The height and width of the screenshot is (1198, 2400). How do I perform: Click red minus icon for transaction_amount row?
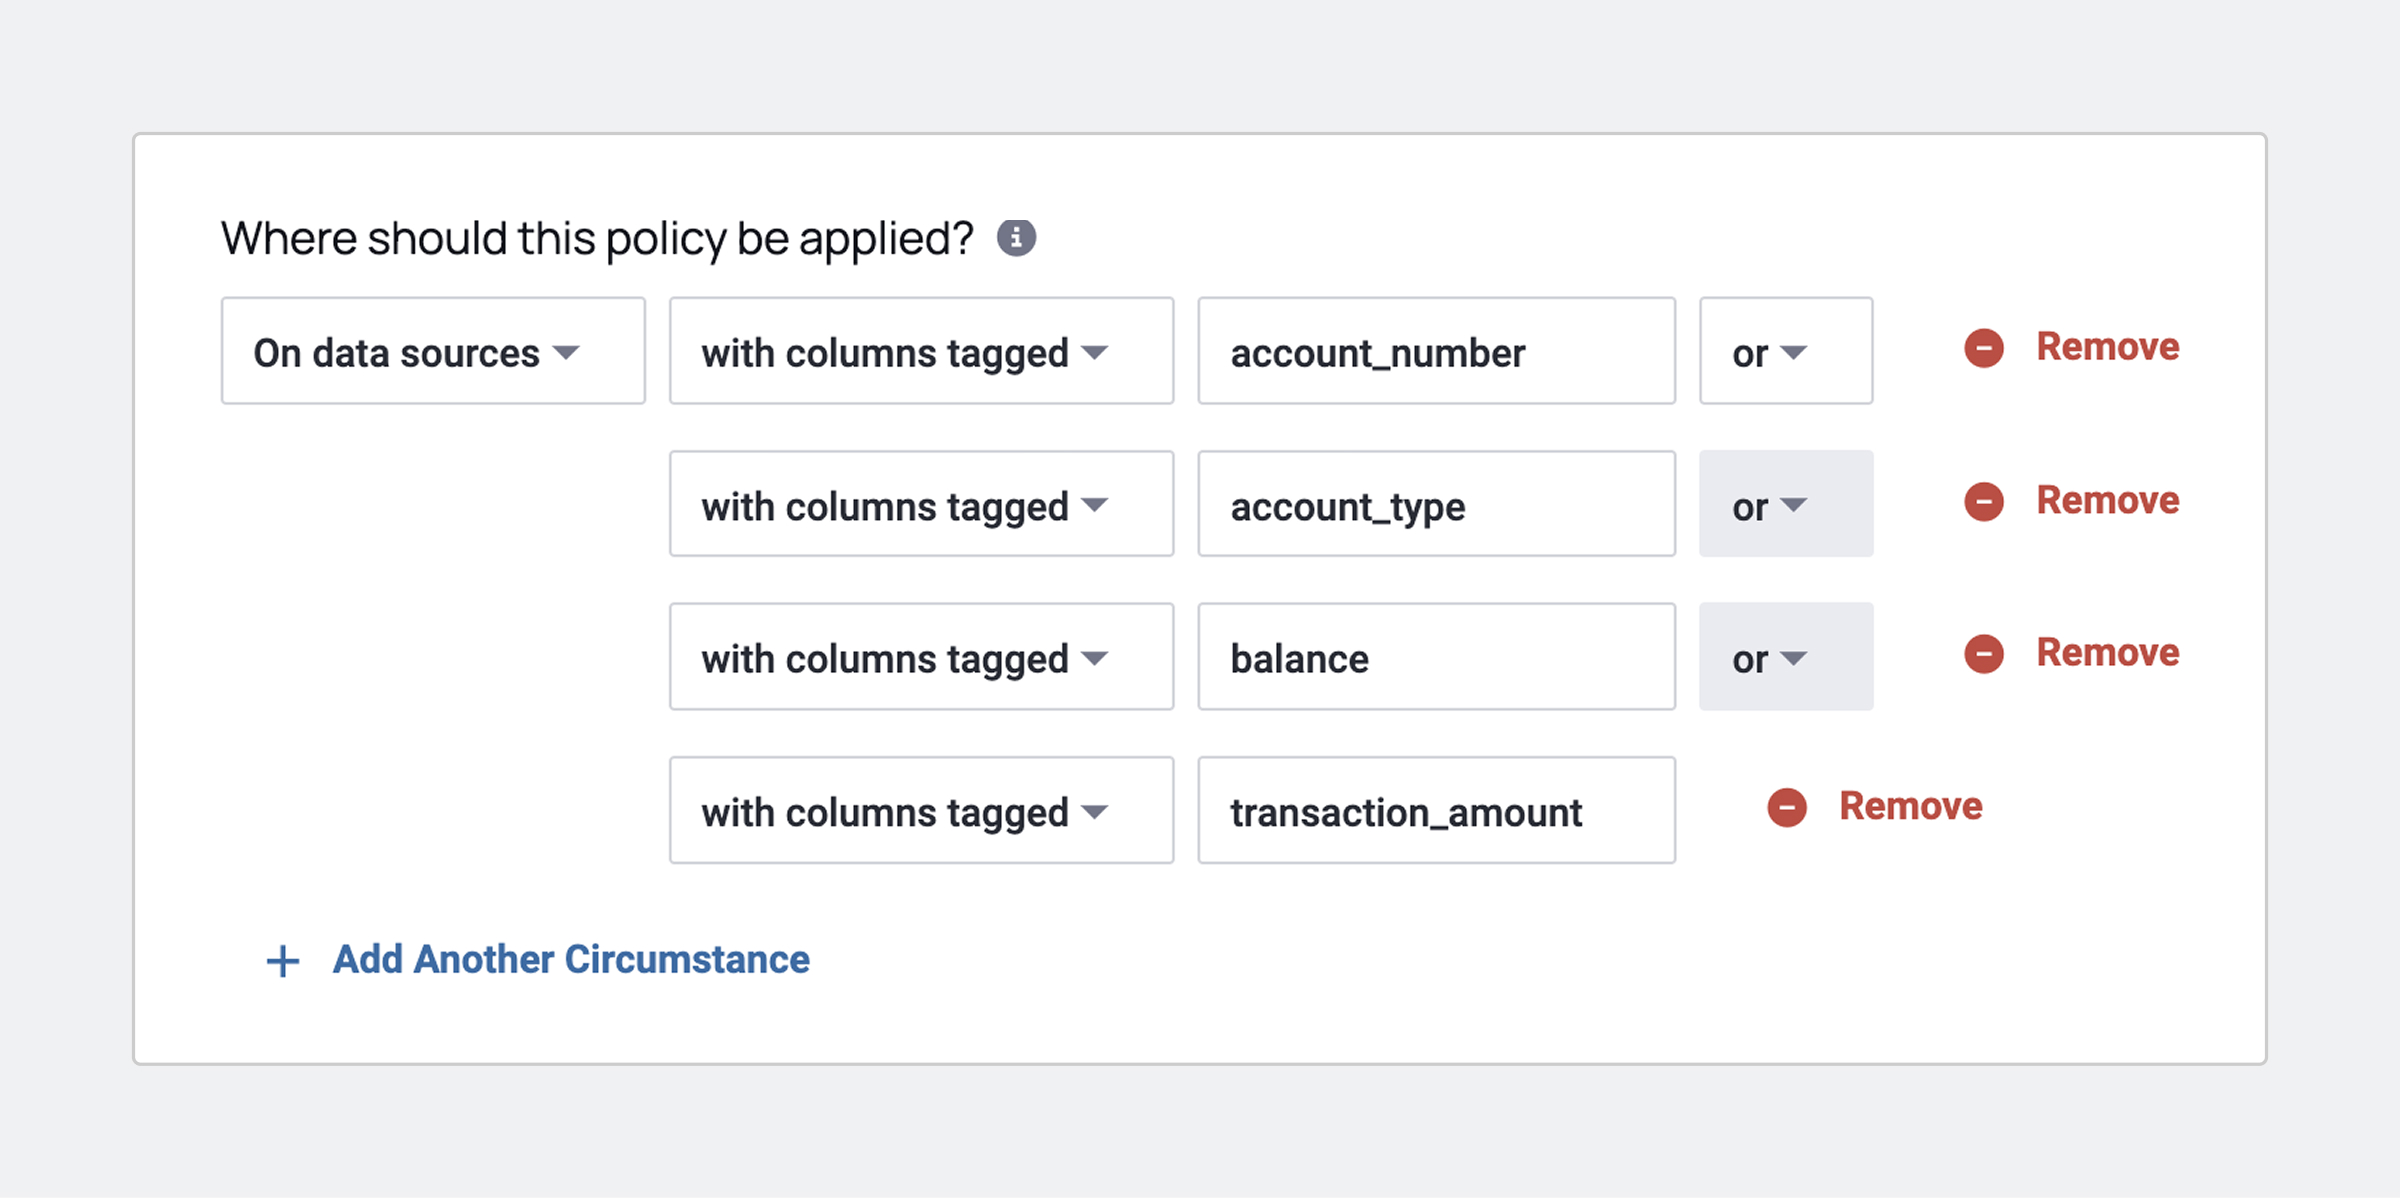tap(1787, 807)
